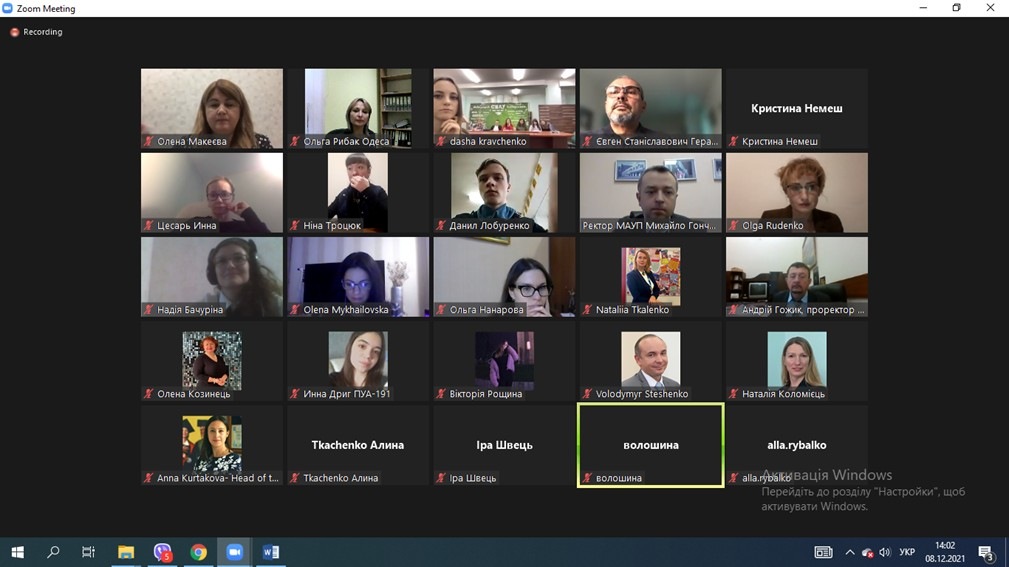Click muted mic icon on Олена Козинець

coord(149,394)
